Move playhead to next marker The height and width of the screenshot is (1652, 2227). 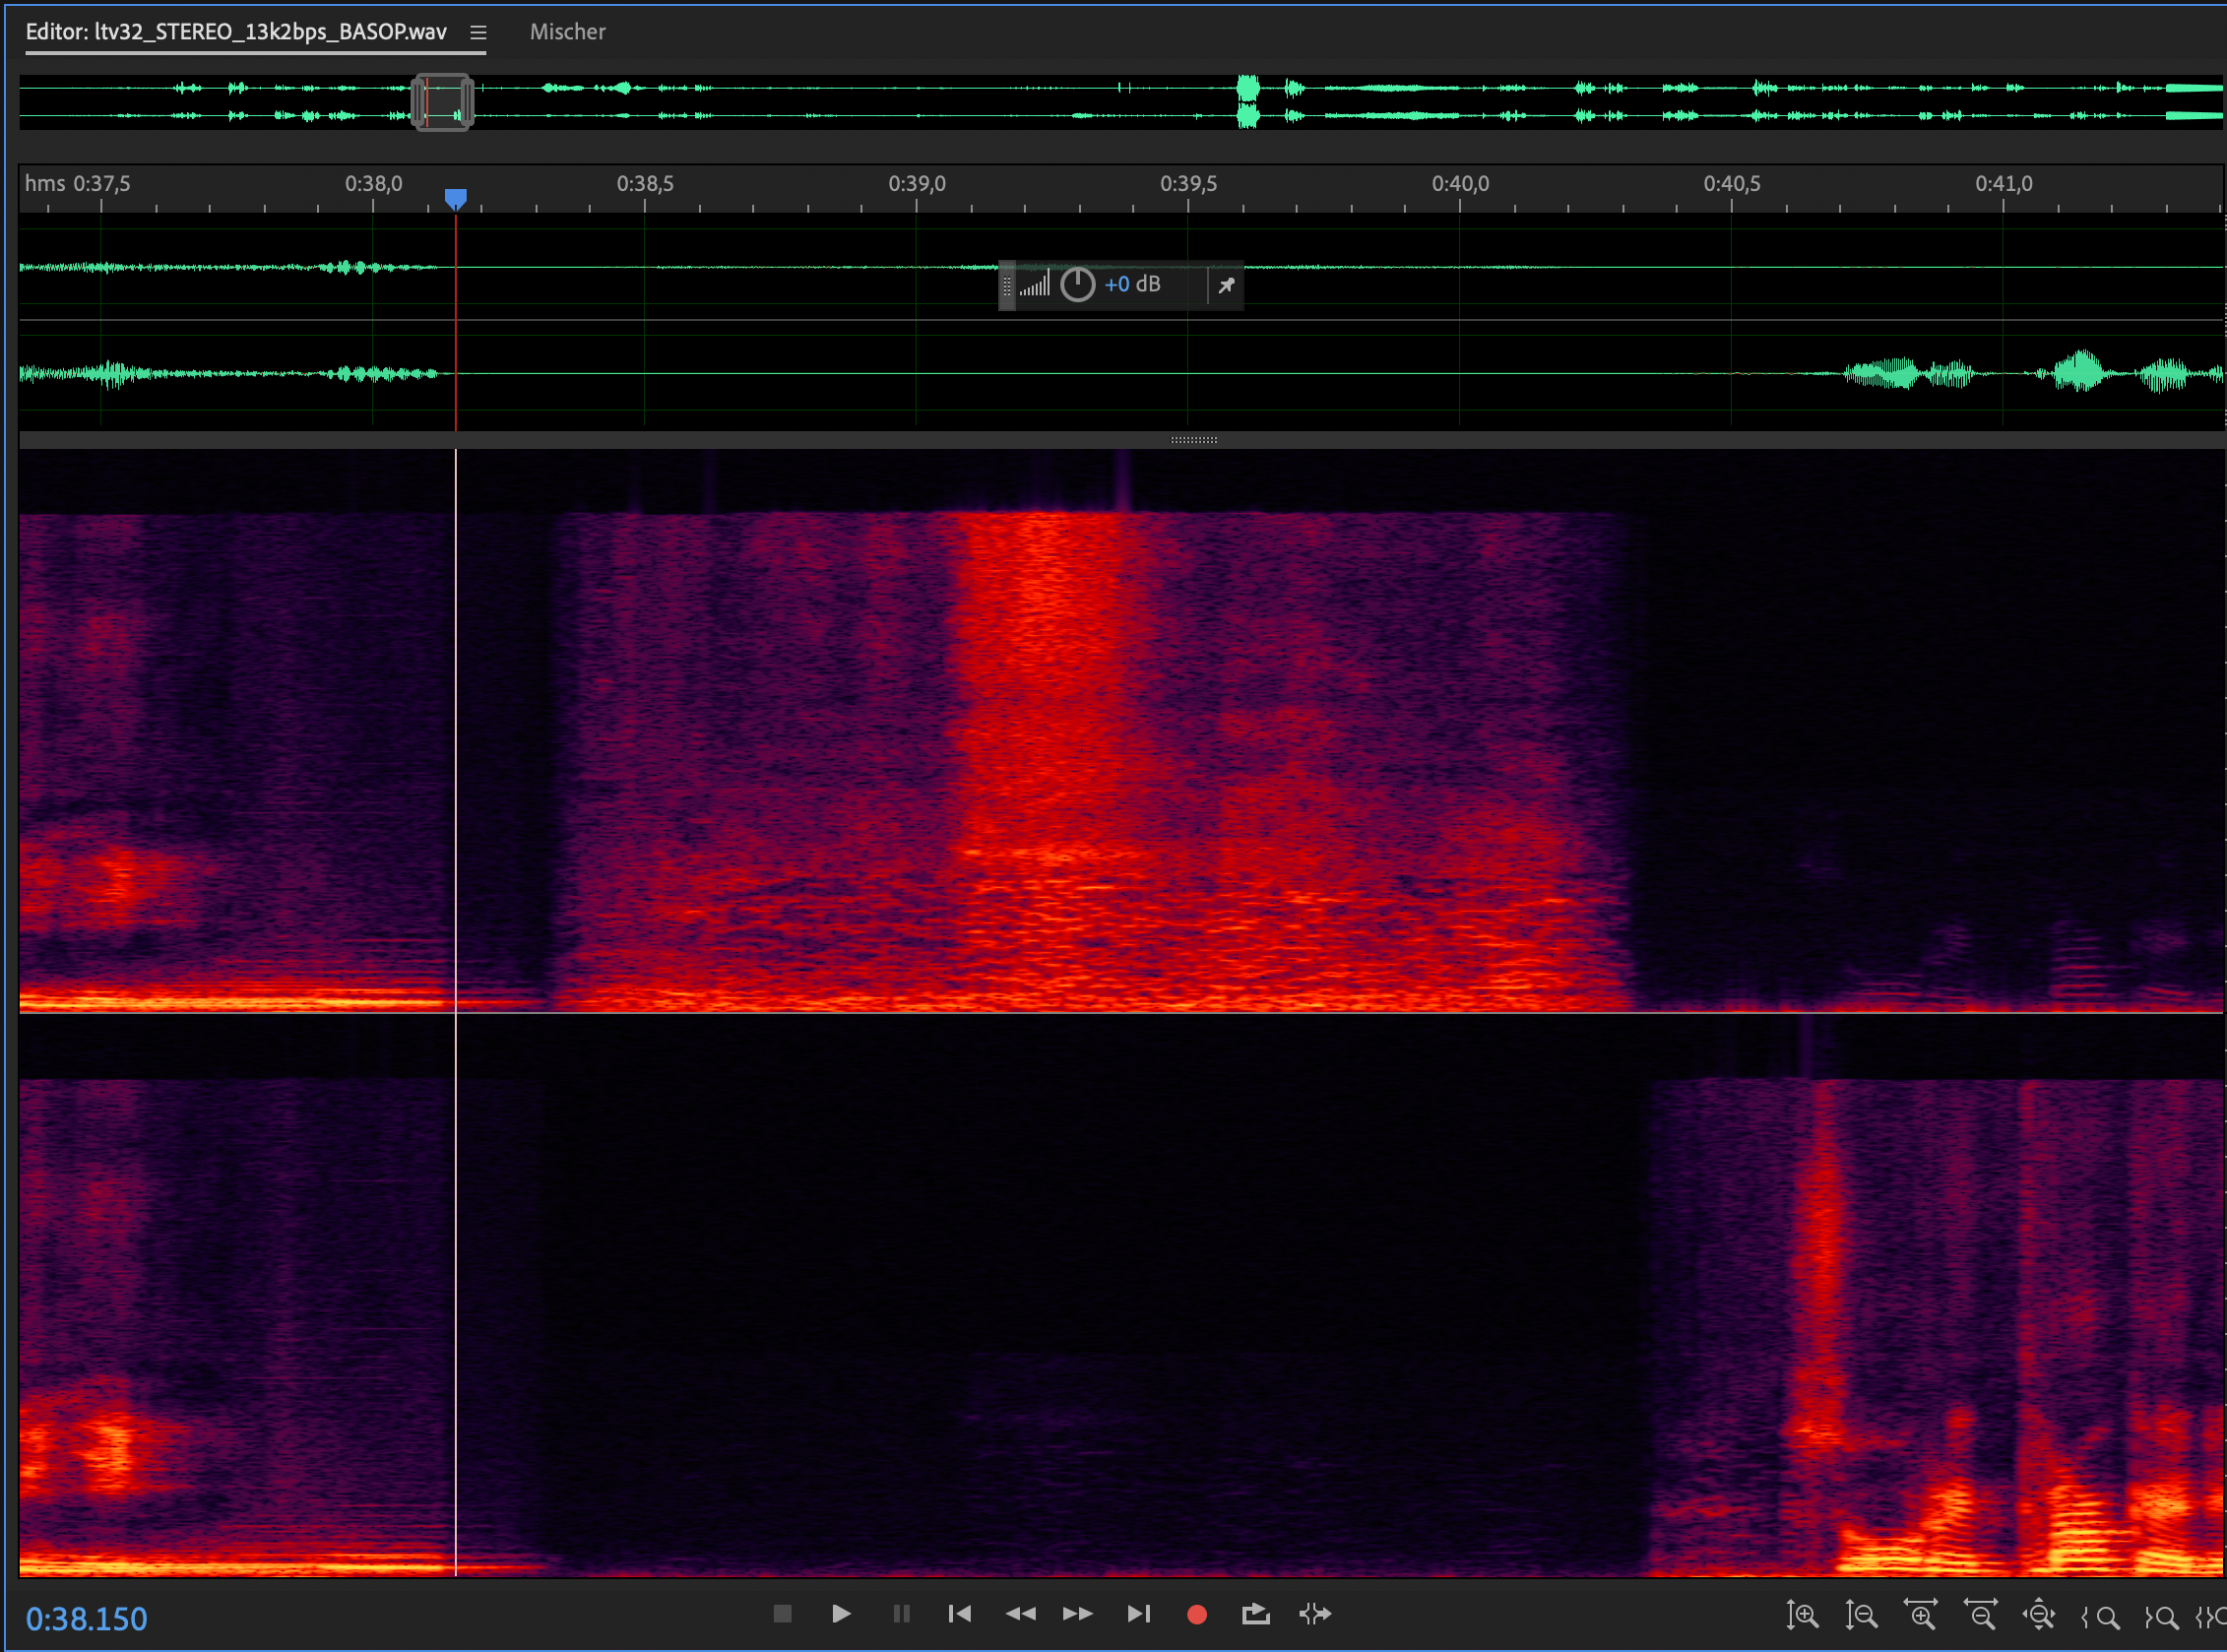[1138, 1614]
